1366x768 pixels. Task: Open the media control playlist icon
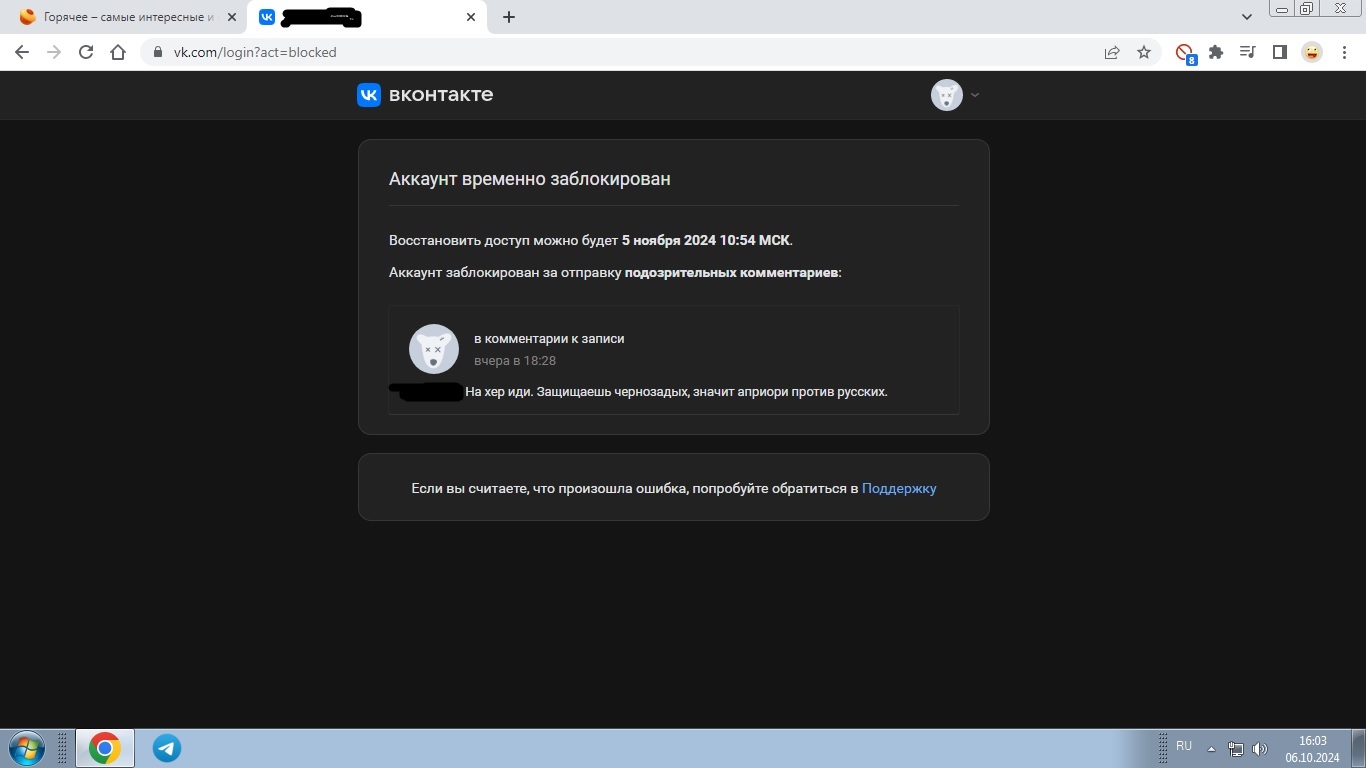1248,52
